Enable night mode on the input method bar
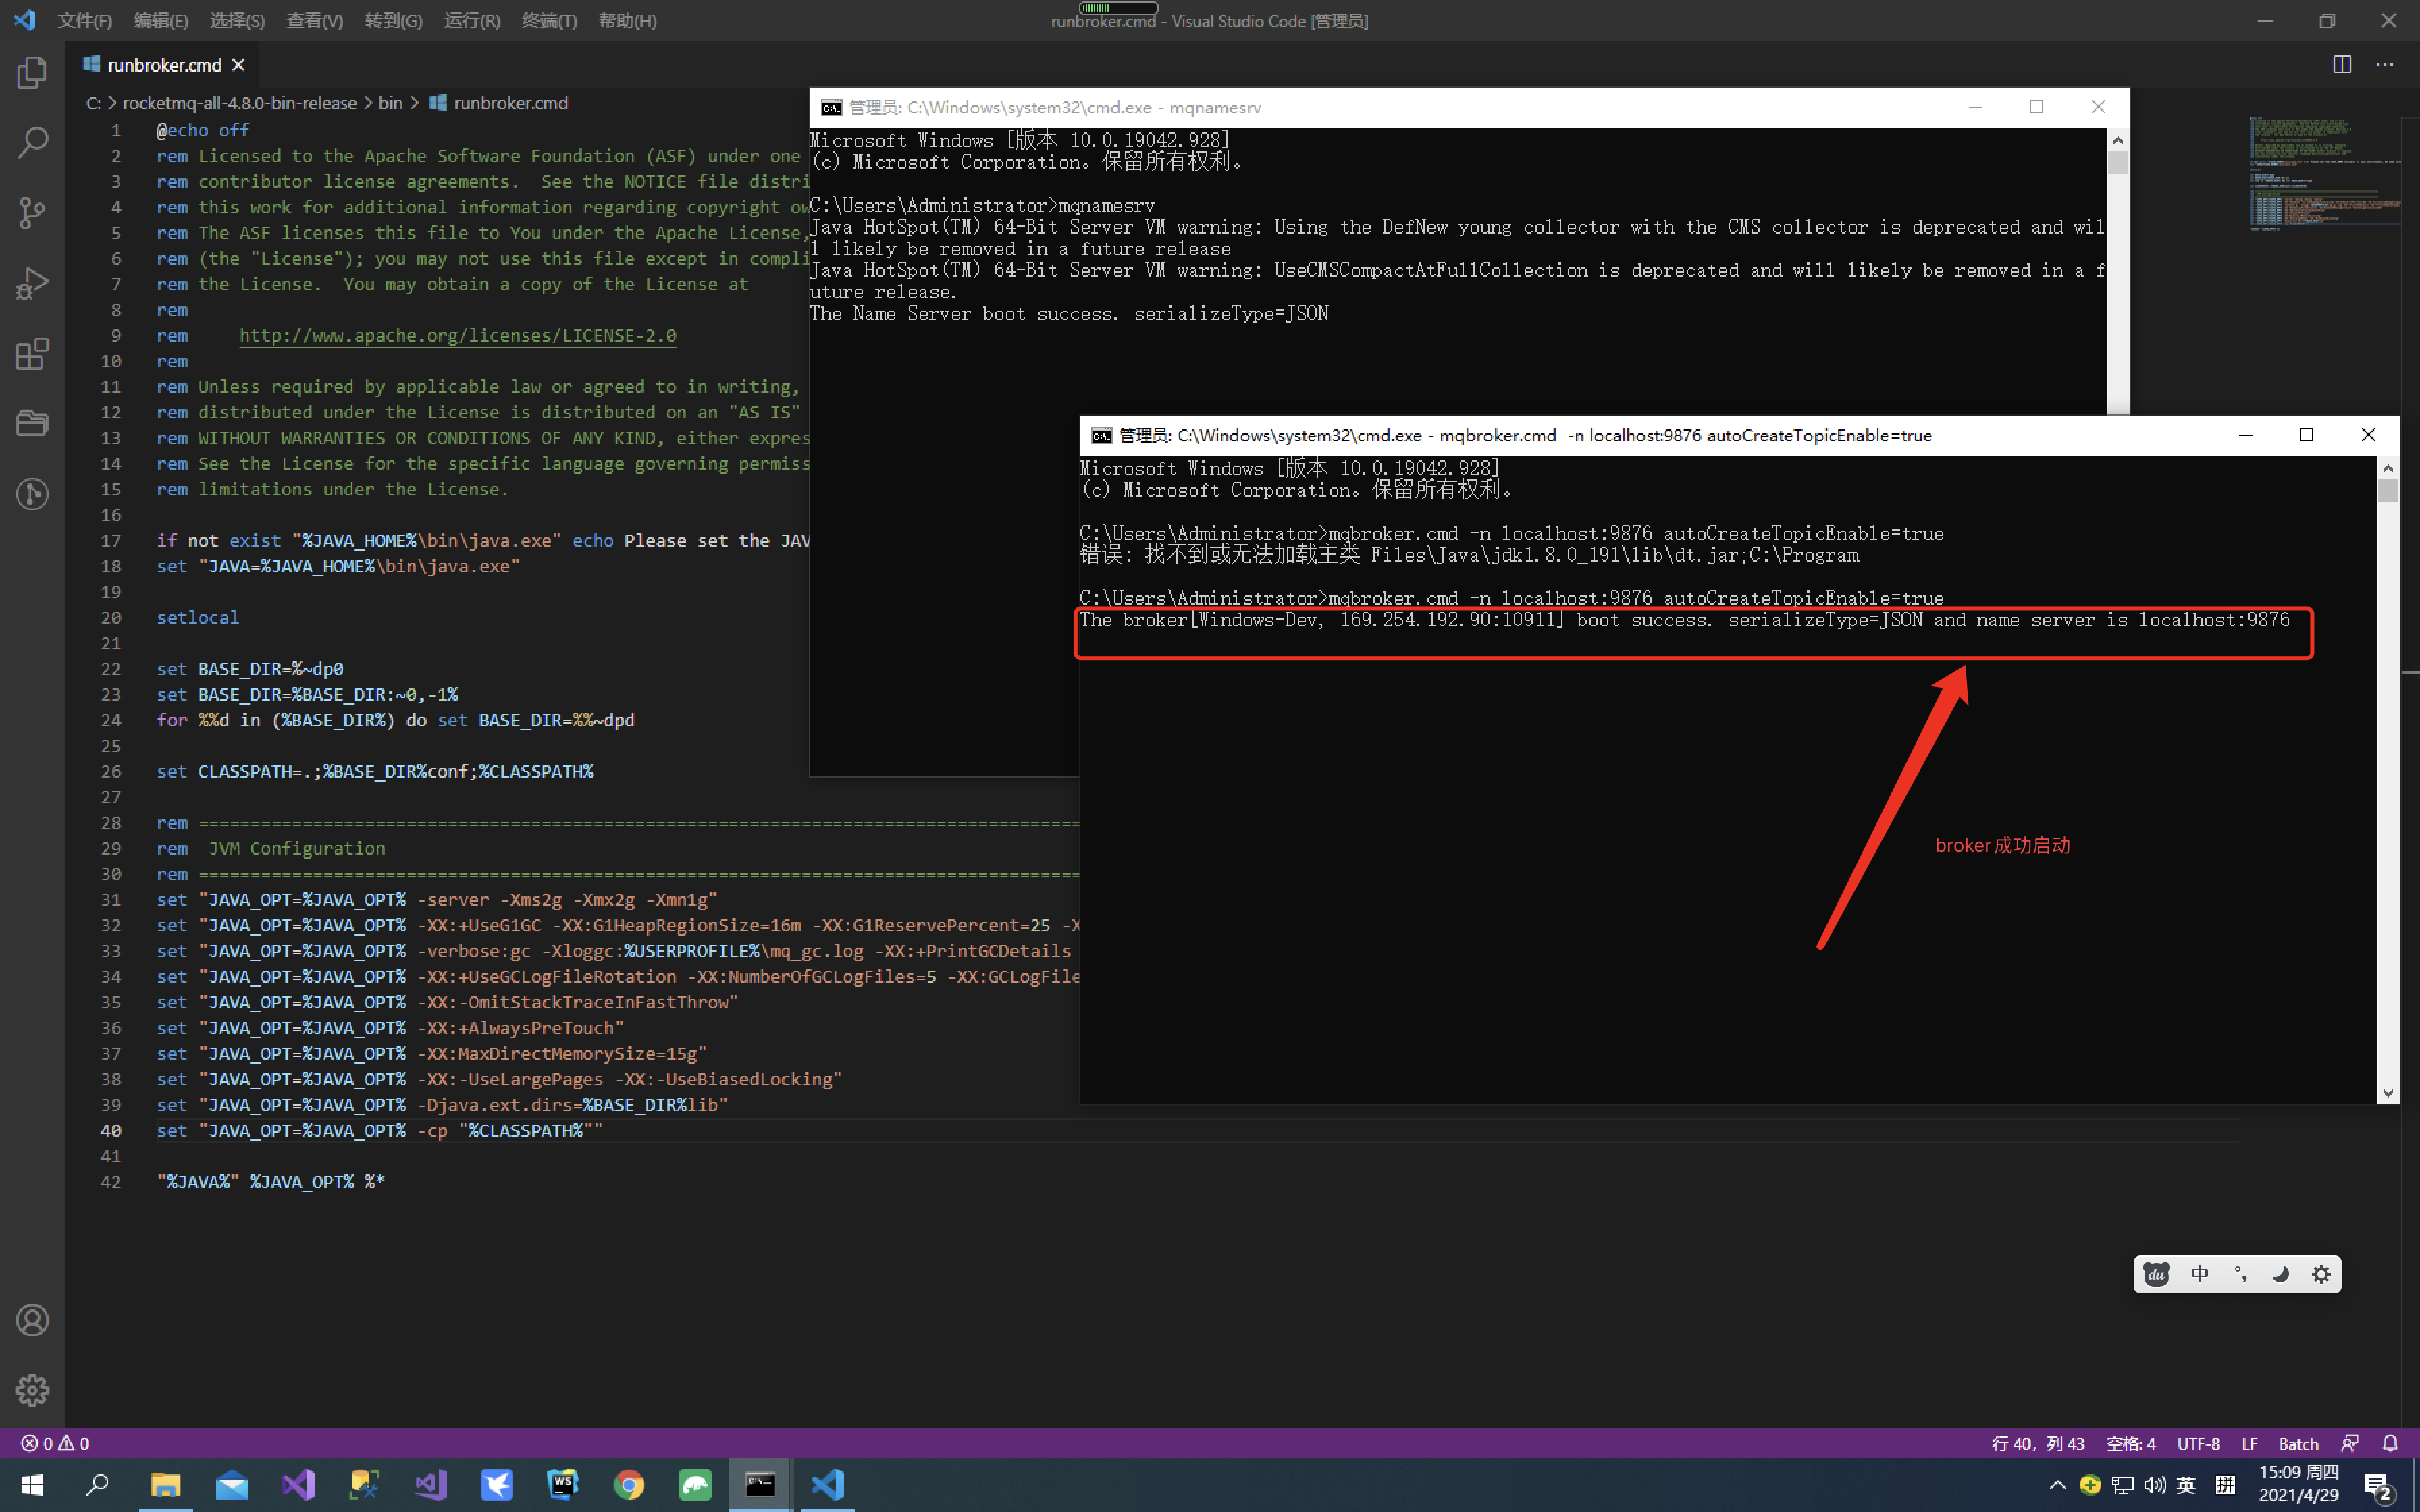Viewport: 2420px width, 1512px height. coord(2280,1274)
